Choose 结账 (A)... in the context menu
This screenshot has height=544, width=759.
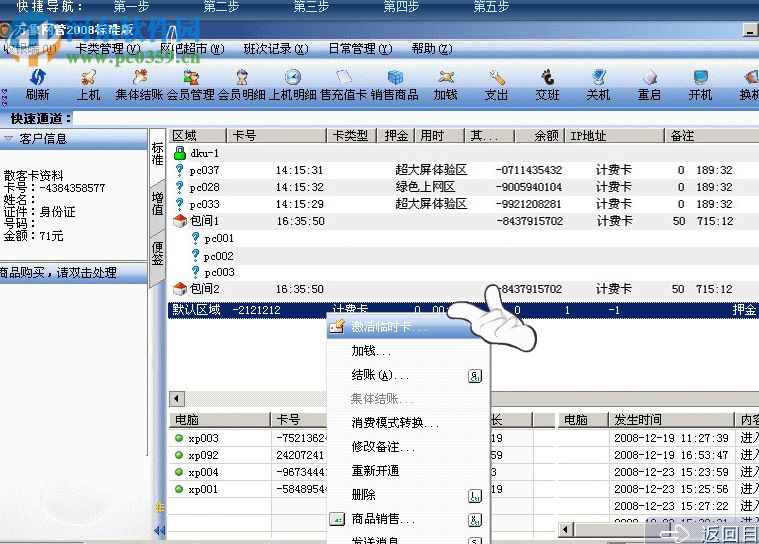(x=408, y=375)
